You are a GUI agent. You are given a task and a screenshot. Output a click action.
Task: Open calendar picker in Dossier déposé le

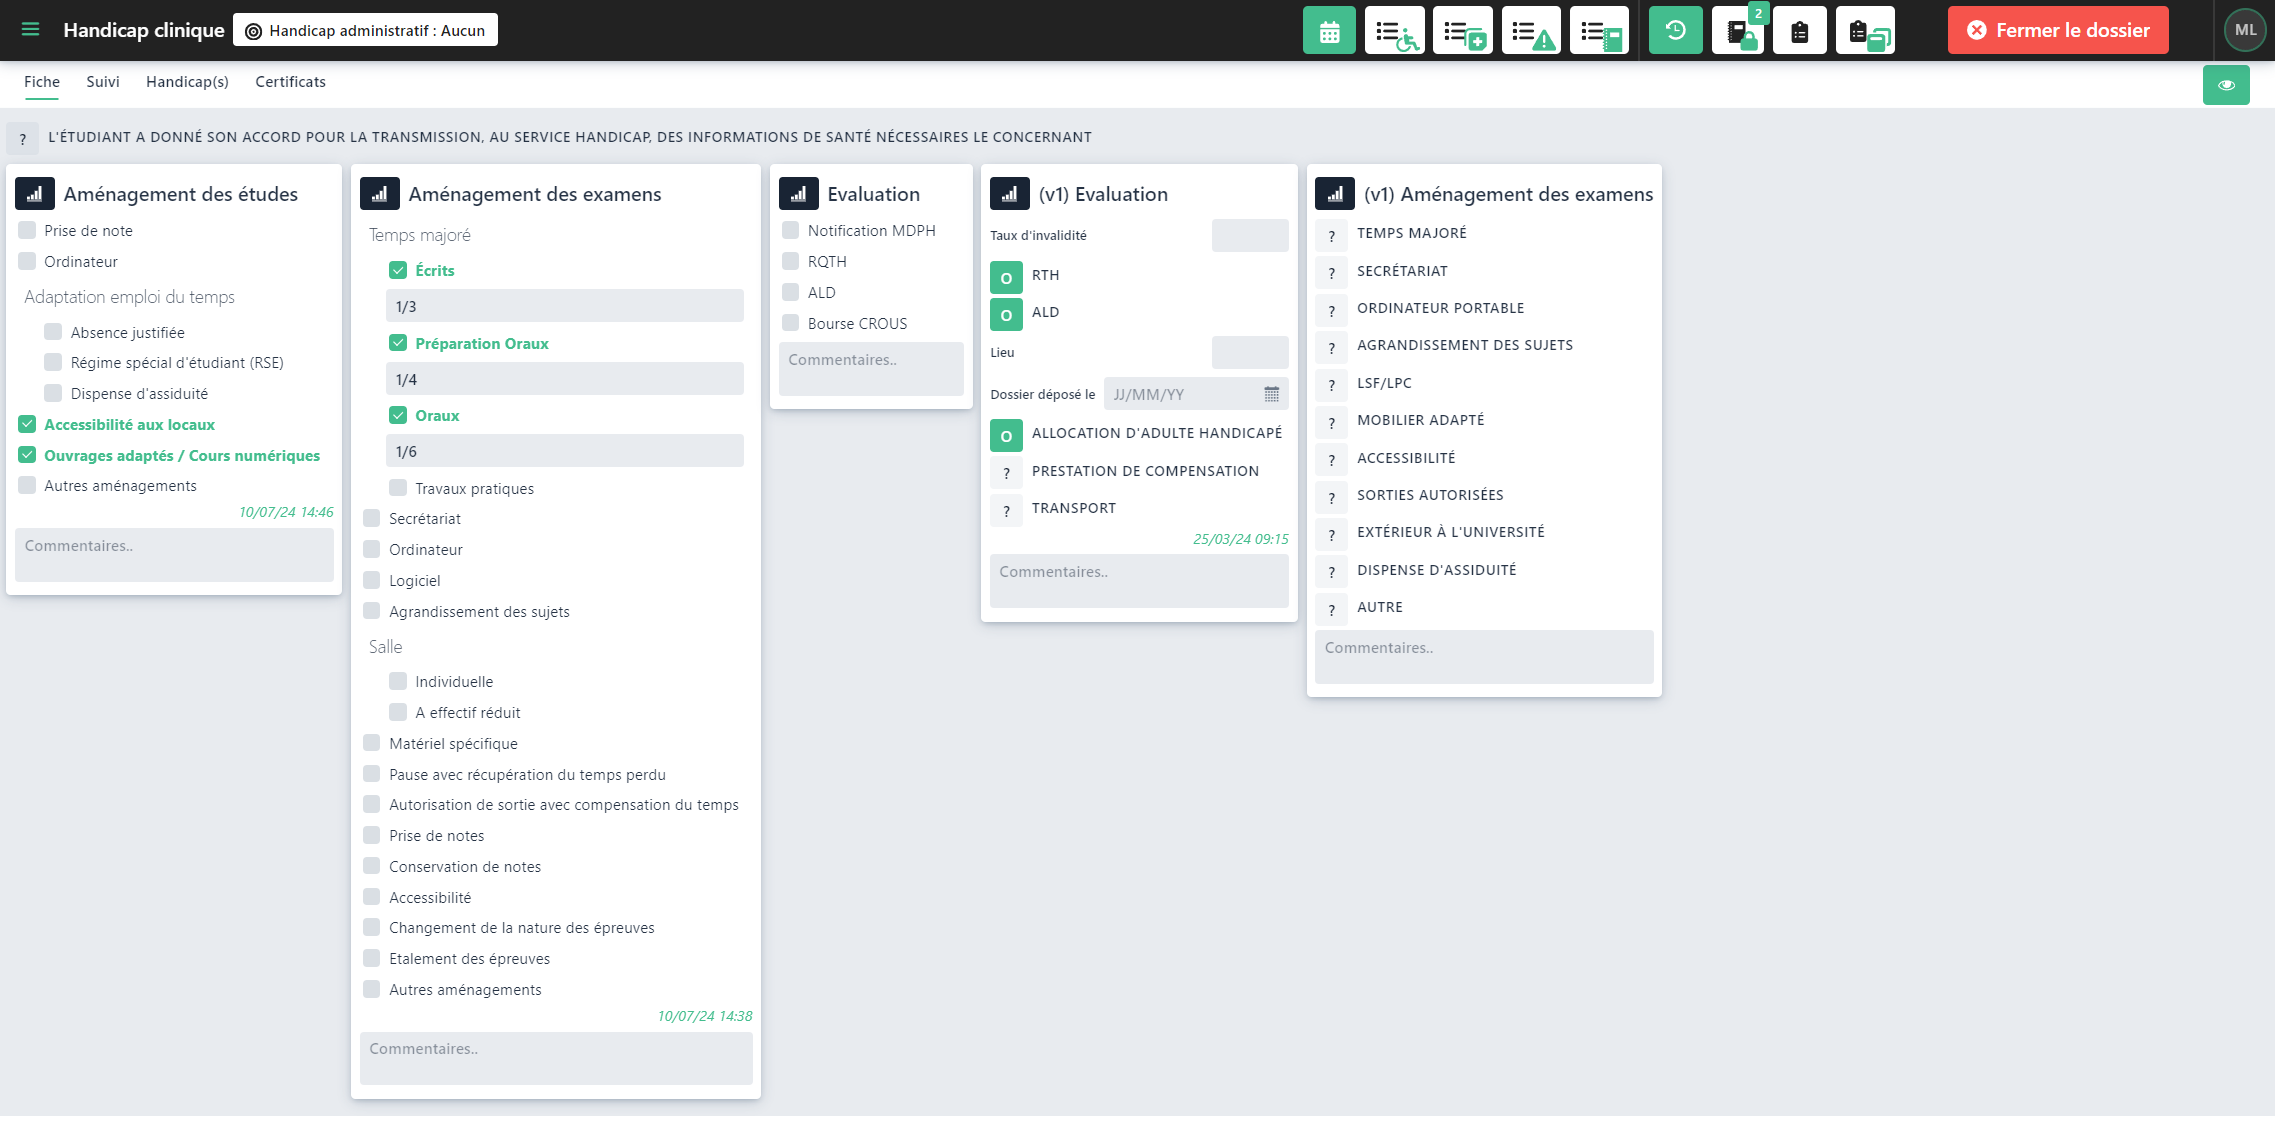[1271, 394]
